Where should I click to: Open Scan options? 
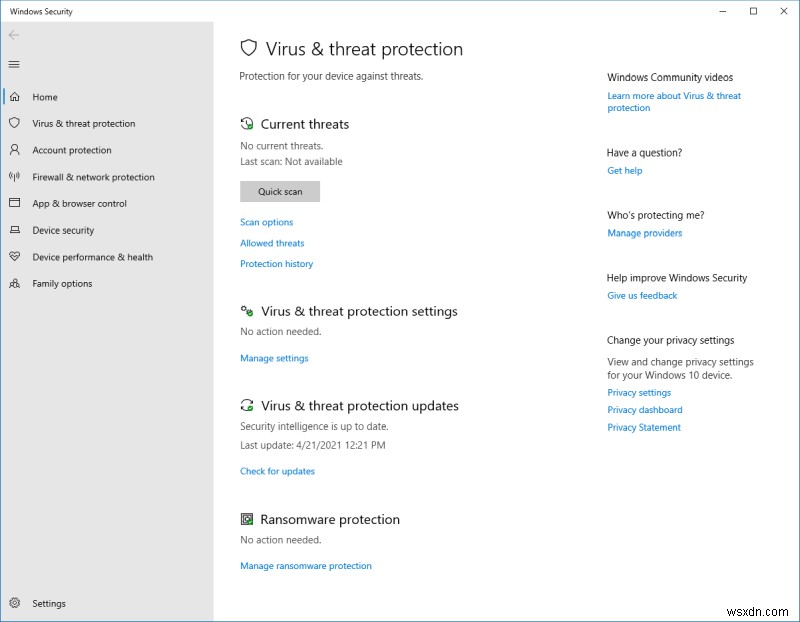[x=267, y=222]
